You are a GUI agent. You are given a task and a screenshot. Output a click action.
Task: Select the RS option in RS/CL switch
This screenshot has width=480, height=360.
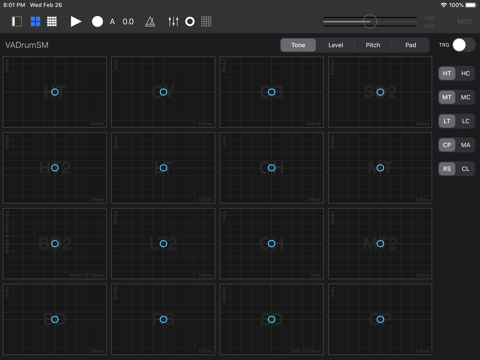(447, 169)
